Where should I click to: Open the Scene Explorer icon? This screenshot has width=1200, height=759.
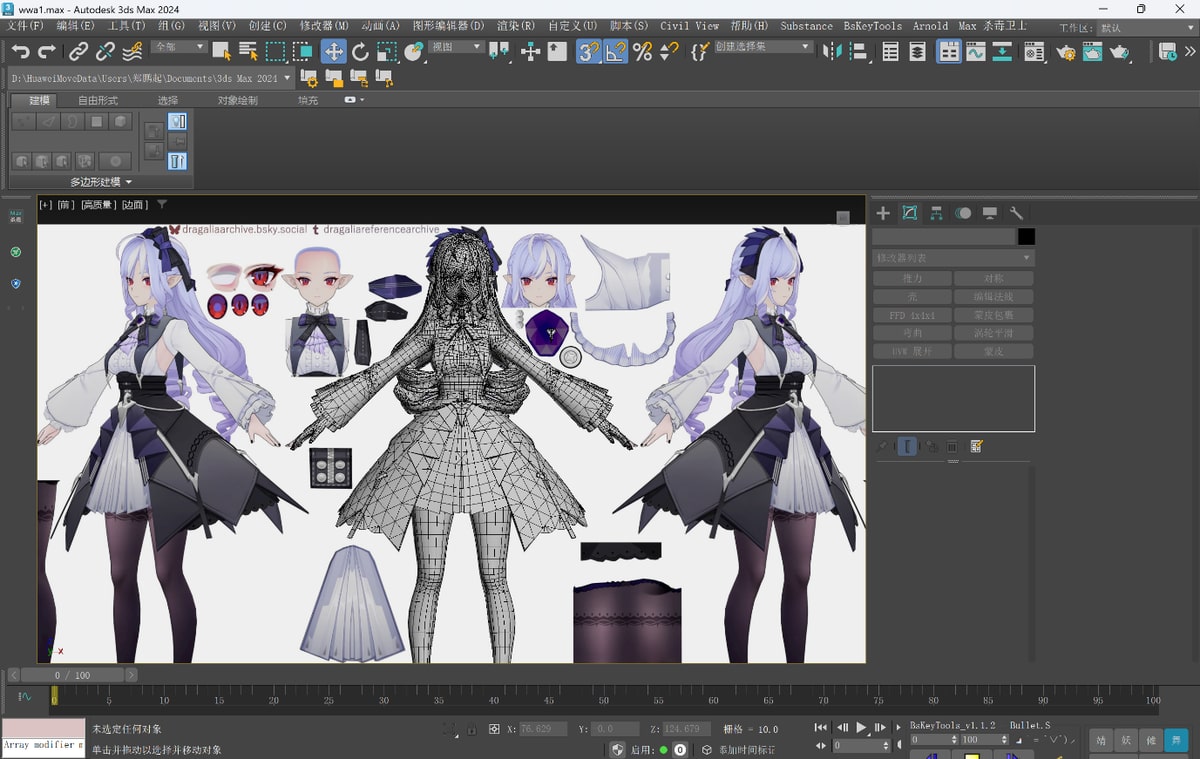[891, 51]
